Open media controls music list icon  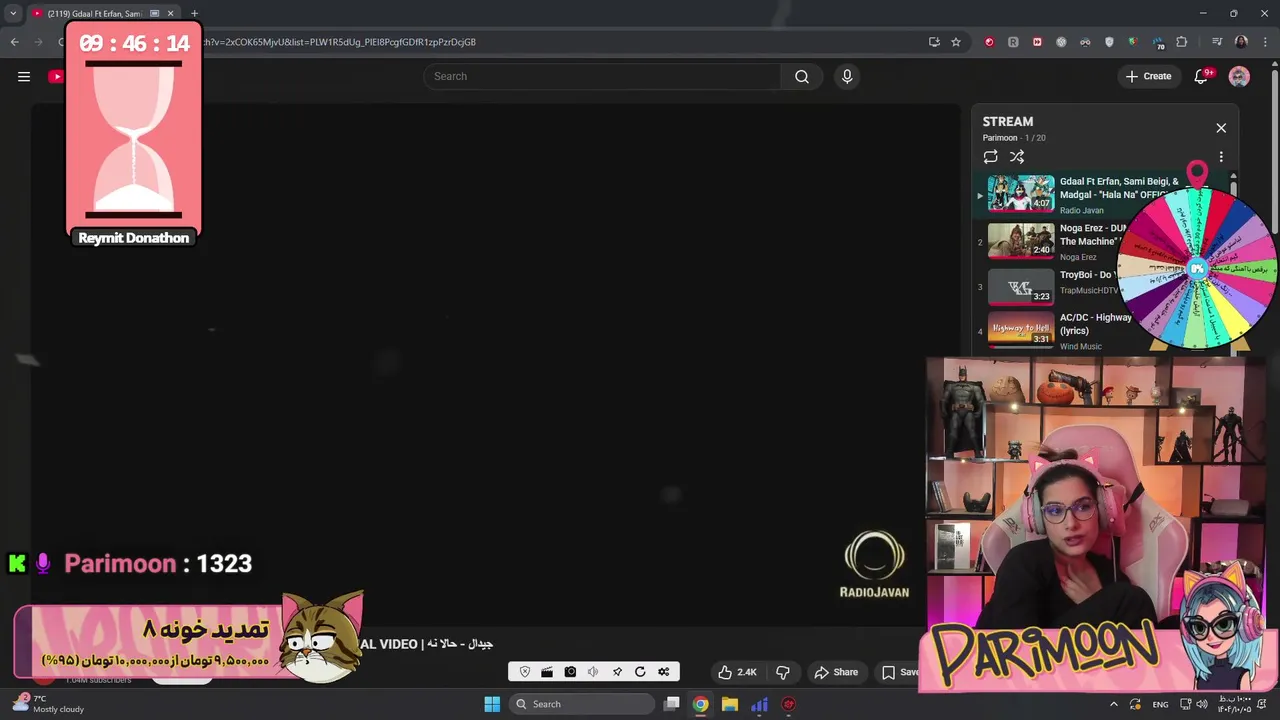(1217, 42)
